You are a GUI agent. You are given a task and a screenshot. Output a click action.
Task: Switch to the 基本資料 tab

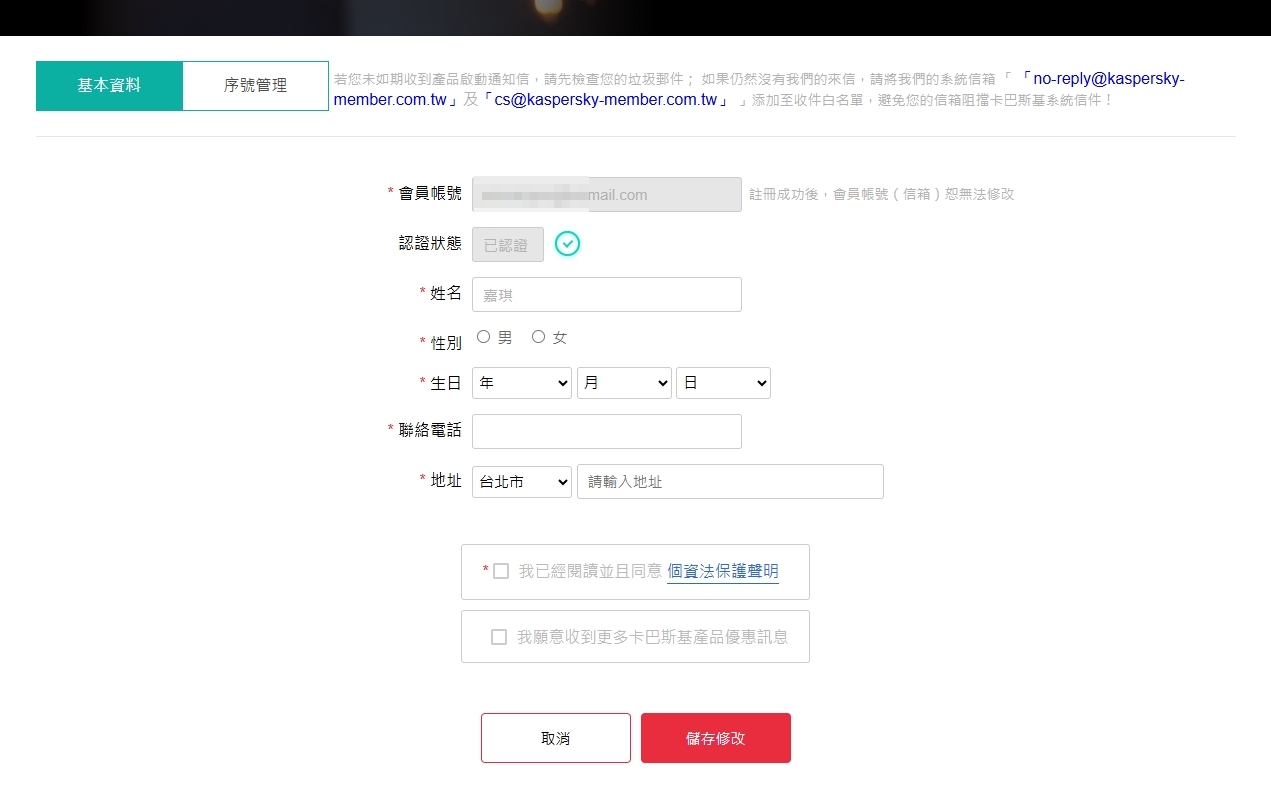pos(109,86)
